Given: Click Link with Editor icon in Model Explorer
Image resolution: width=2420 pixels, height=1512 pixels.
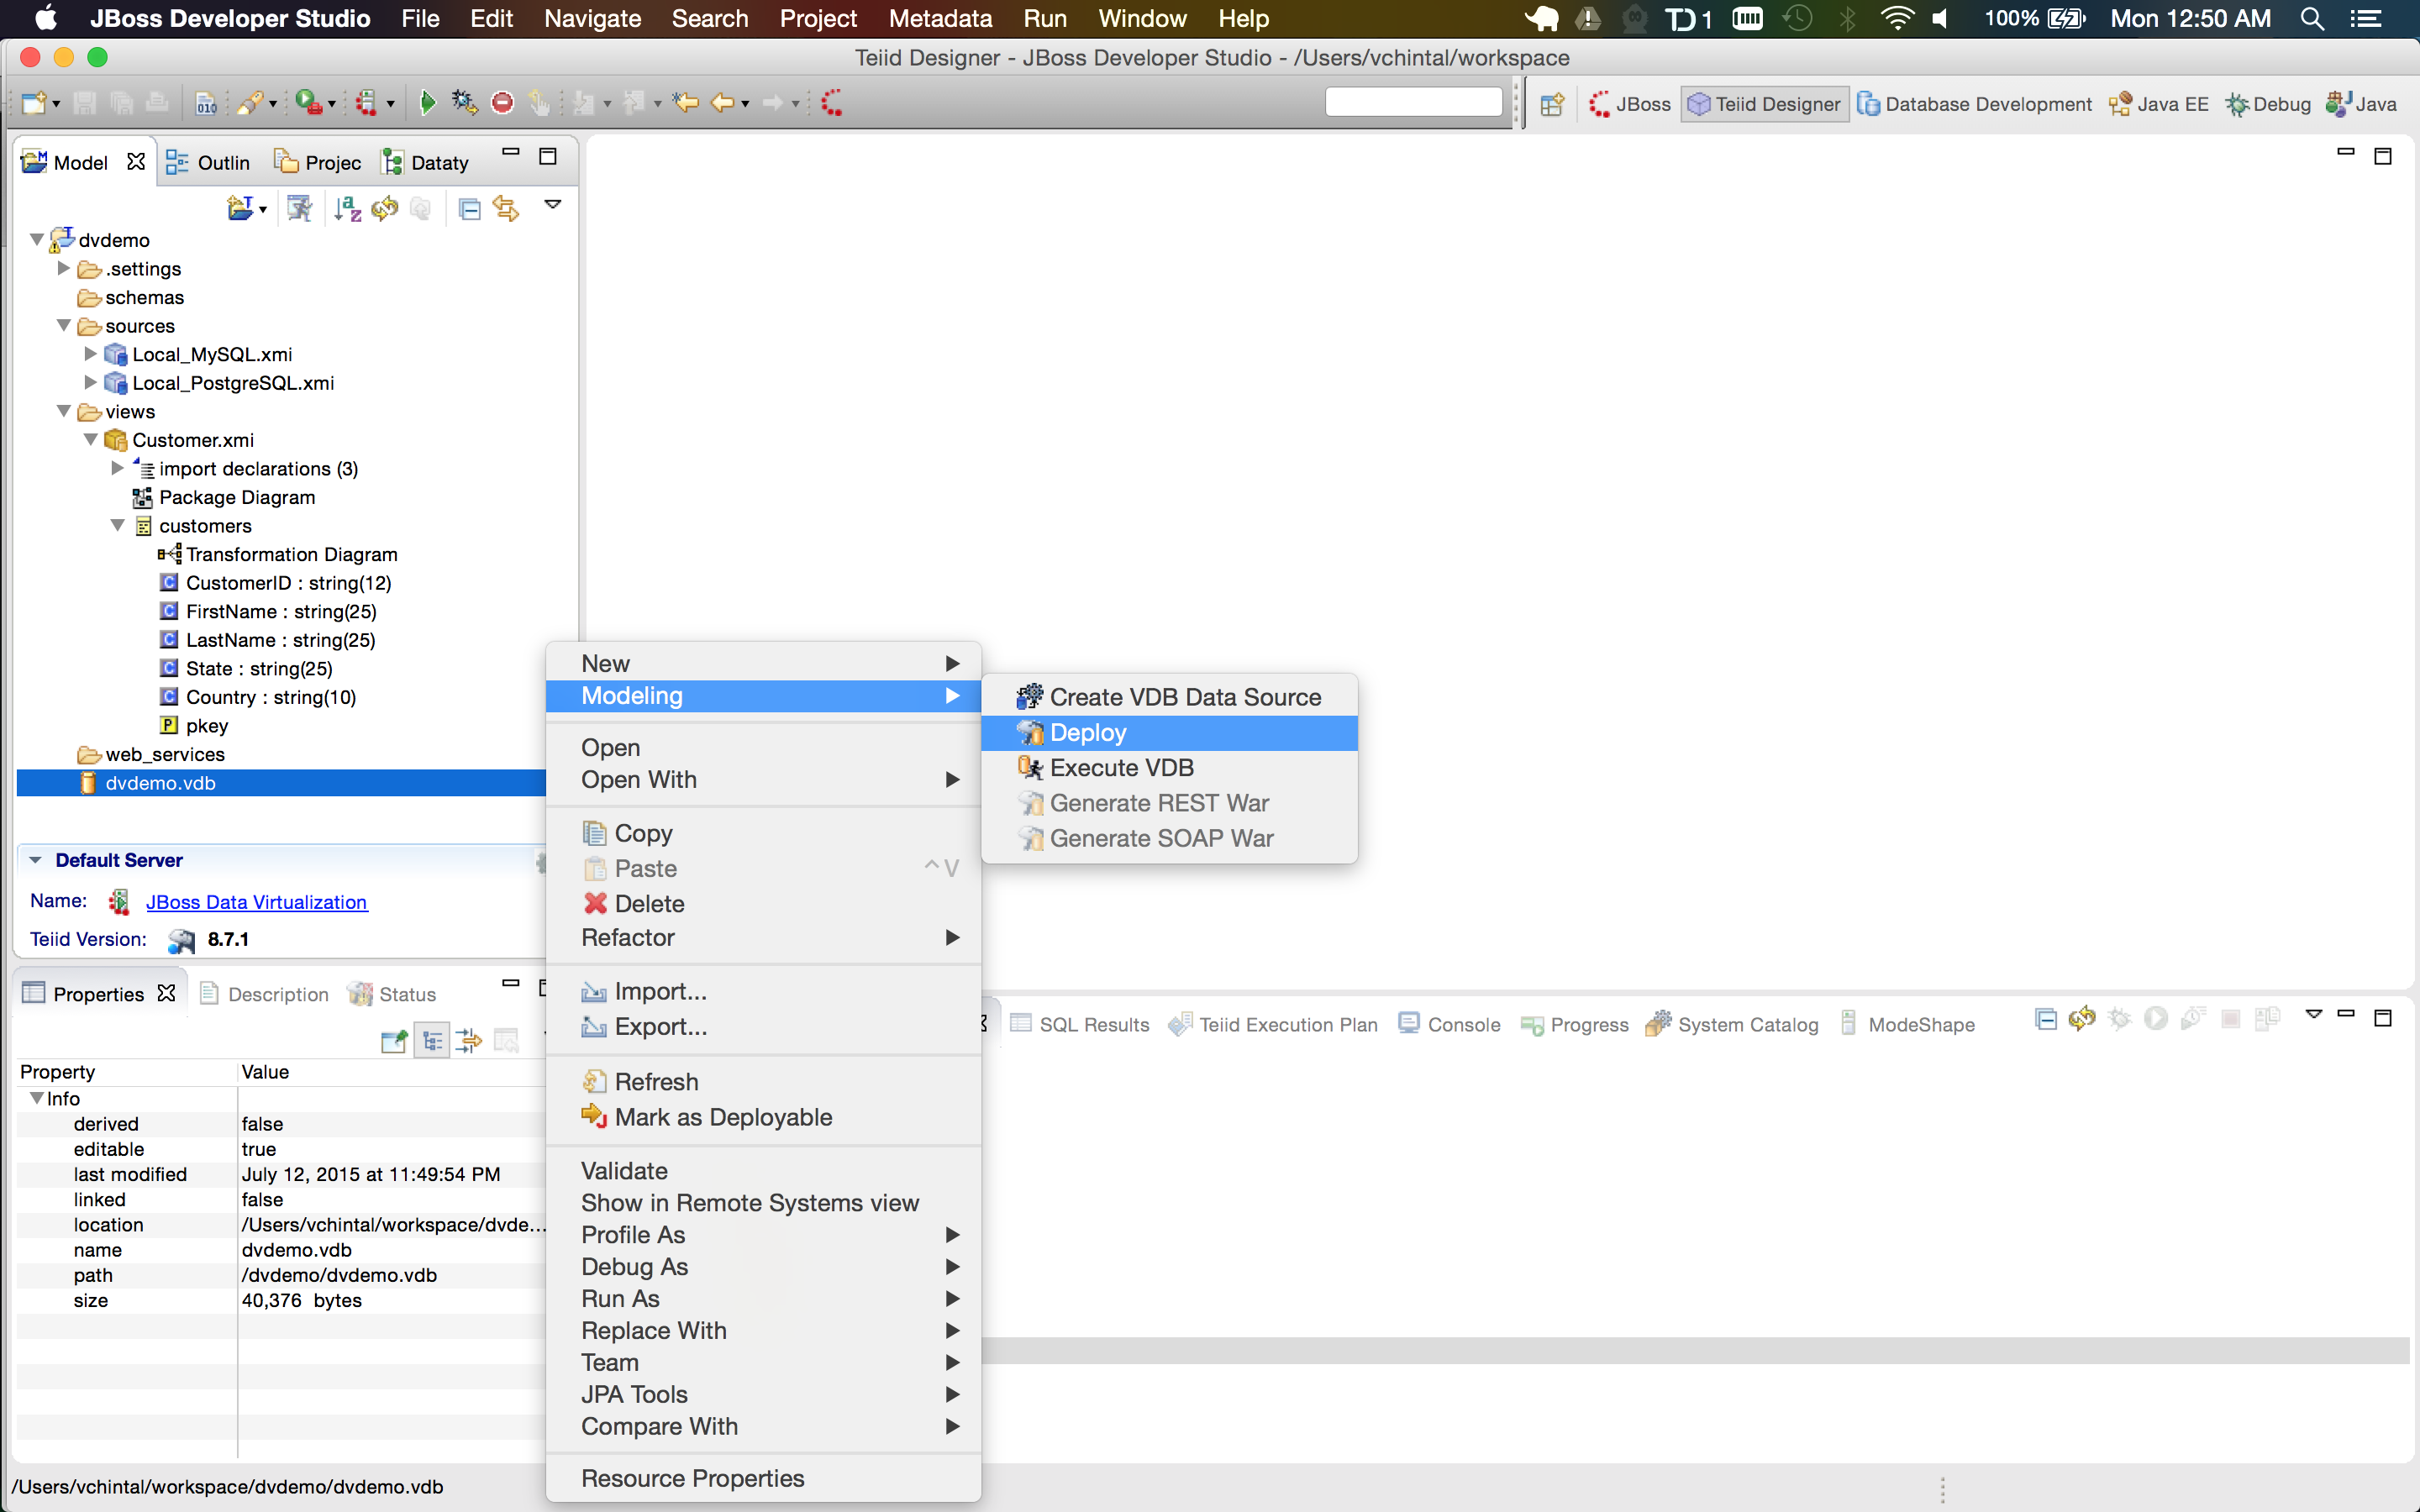Looking at the screenshot, I should [x=506, y=208].
